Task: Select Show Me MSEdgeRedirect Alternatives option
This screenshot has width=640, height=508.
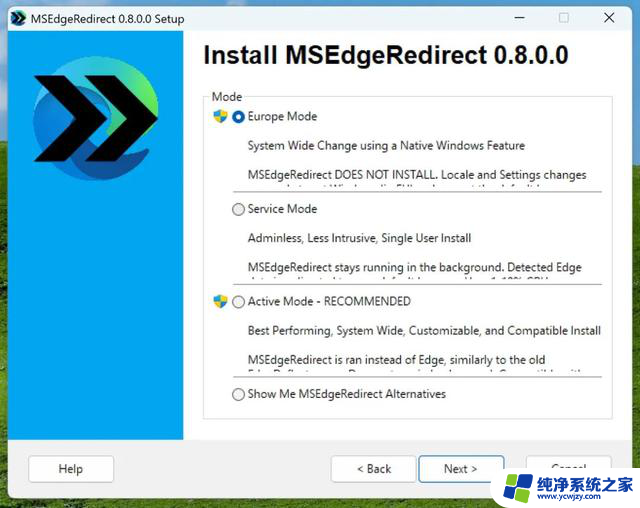Action: (238, 395)
